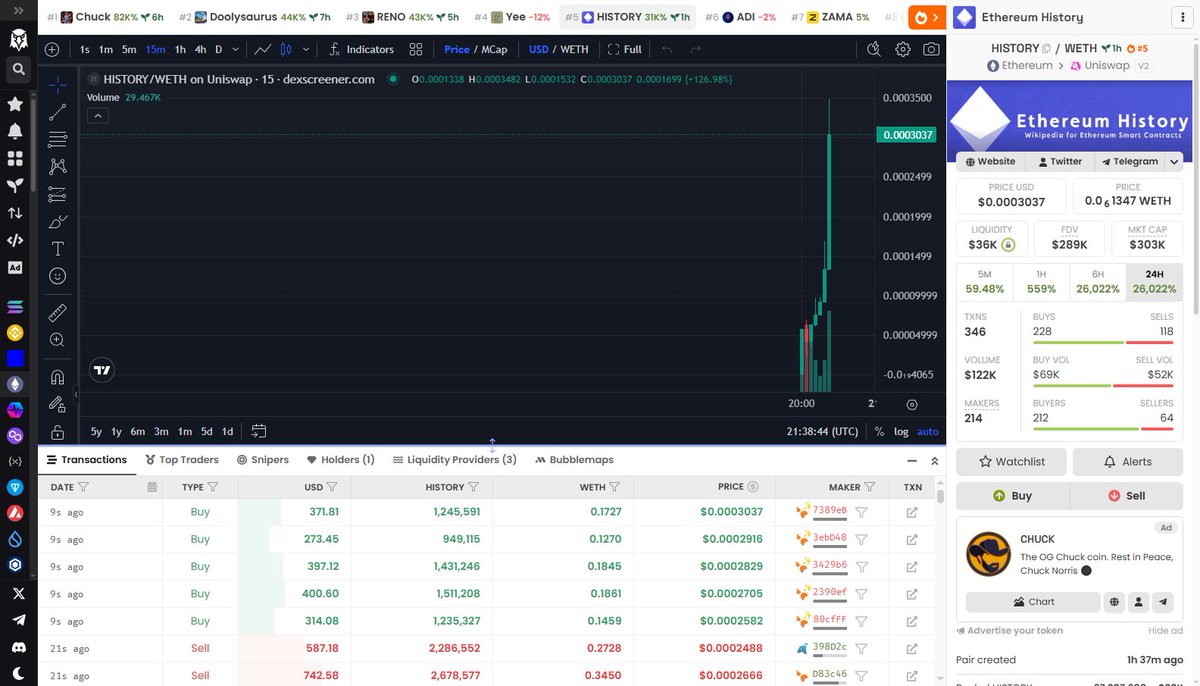Viewport: 1200px width, 686px height.
Task: Select the chart zoom-in tool
Action: coord(58,340)
